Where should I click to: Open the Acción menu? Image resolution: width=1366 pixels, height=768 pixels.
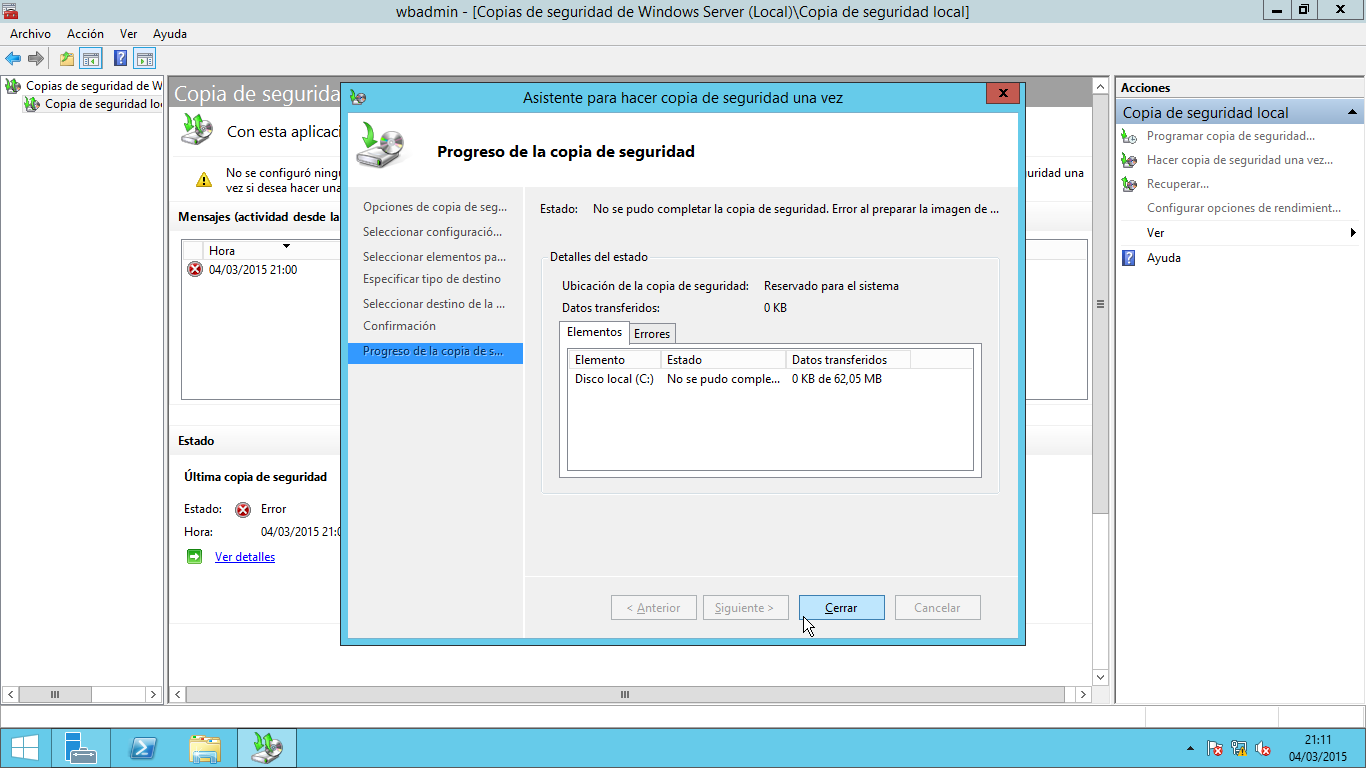click(x=85, y=34)
